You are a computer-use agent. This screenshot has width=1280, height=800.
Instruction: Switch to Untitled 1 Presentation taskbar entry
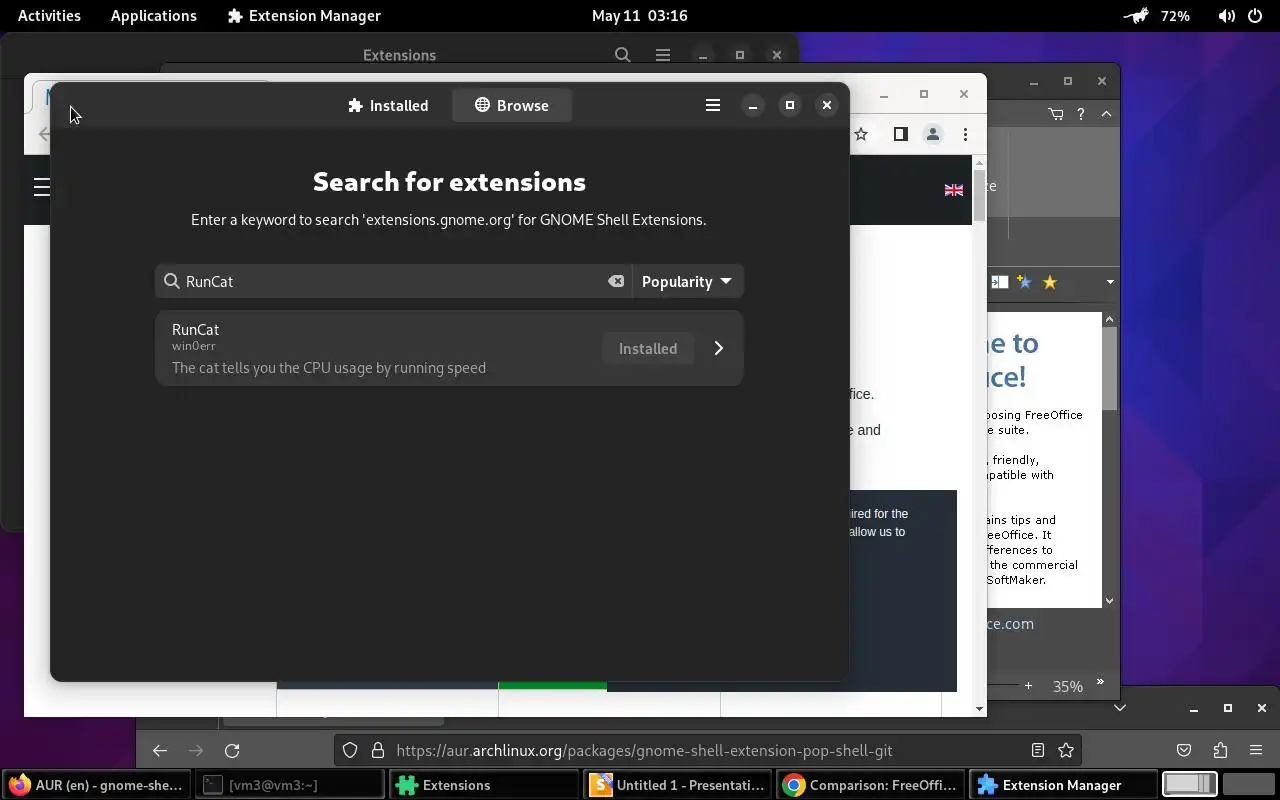pos(678,785)
